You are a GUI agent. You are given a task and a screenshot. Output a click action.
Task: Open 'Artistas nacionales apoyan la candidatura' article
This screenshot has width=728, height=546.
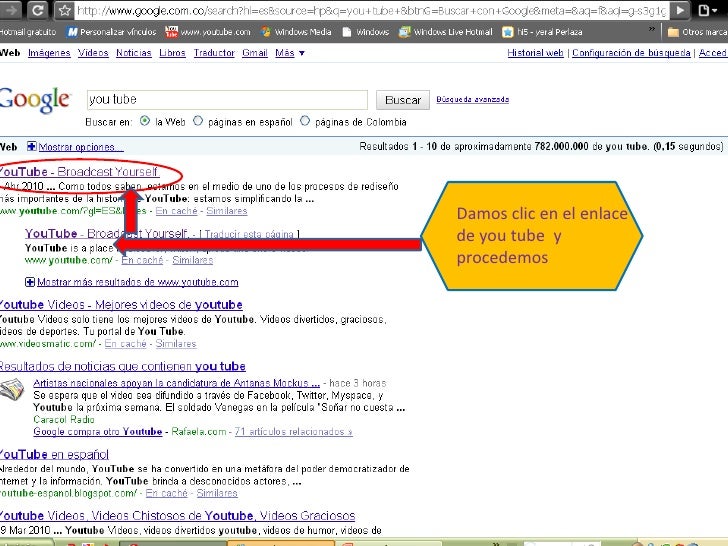tap(176, 383)
